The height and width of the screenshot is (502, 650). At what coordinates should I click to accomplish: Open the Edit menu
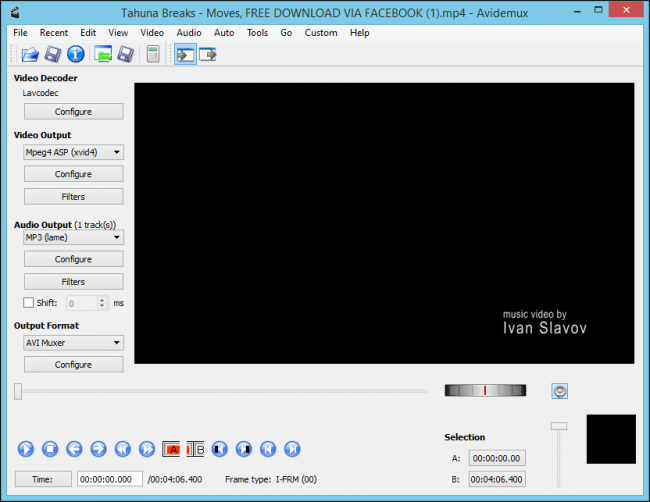(x=88, y=33)
